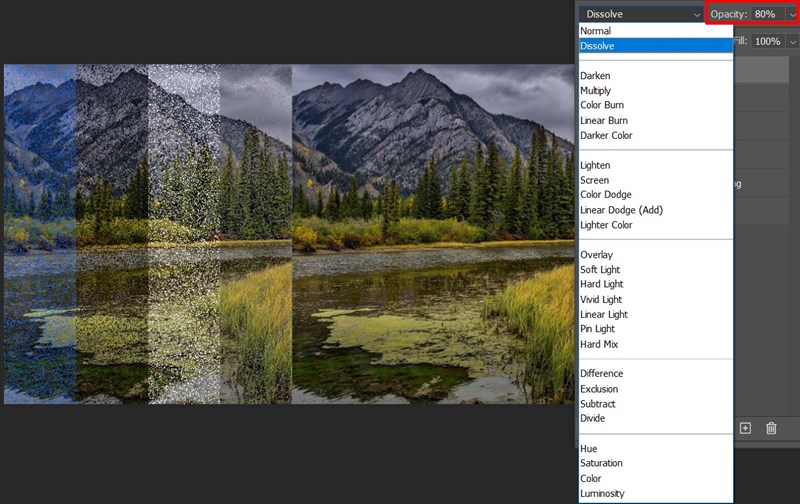Open the Dissolve blend mode dropdown
The width and height of the screenshot is (800, 504).
tap(642, 14)
